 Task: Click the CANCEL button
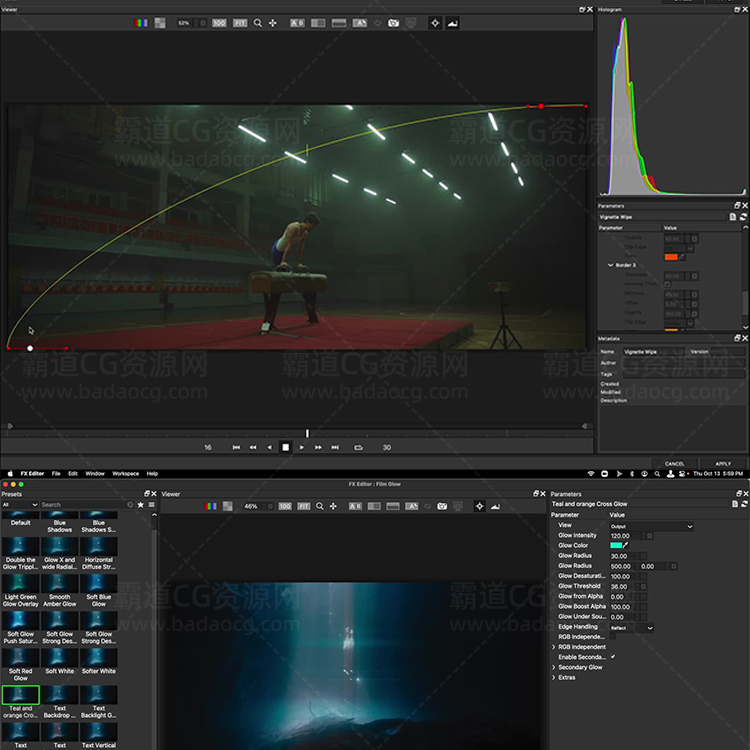click(x=675, y=464)
